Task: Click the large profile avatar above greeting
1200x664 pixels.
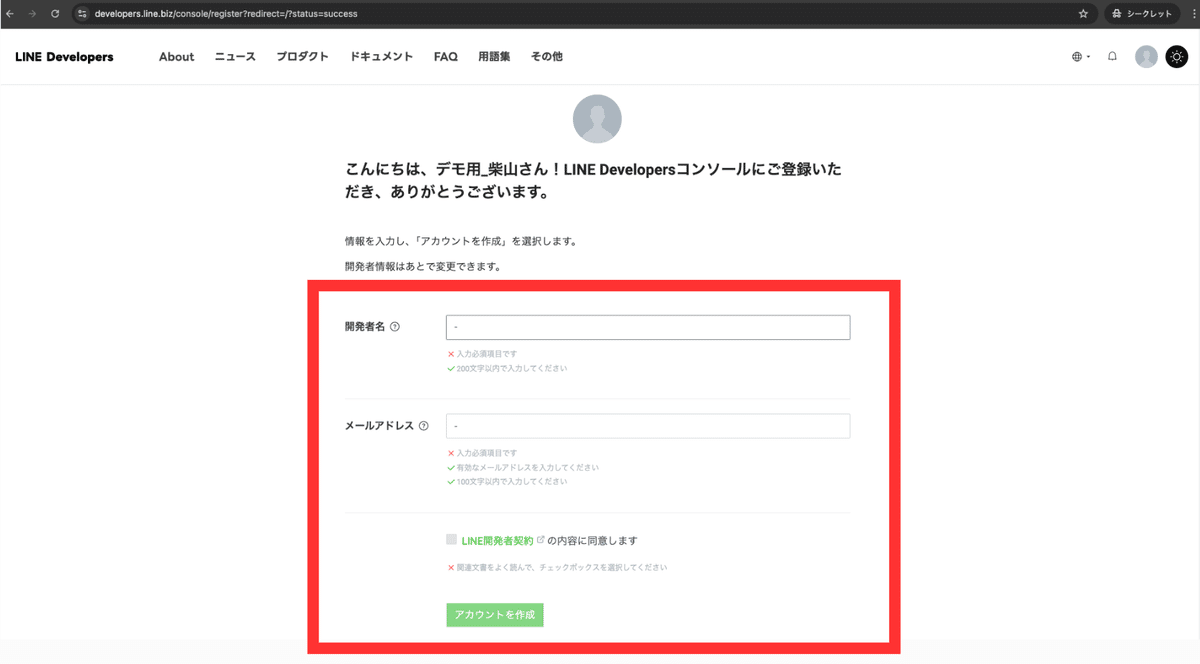Action: pos(597,119)
